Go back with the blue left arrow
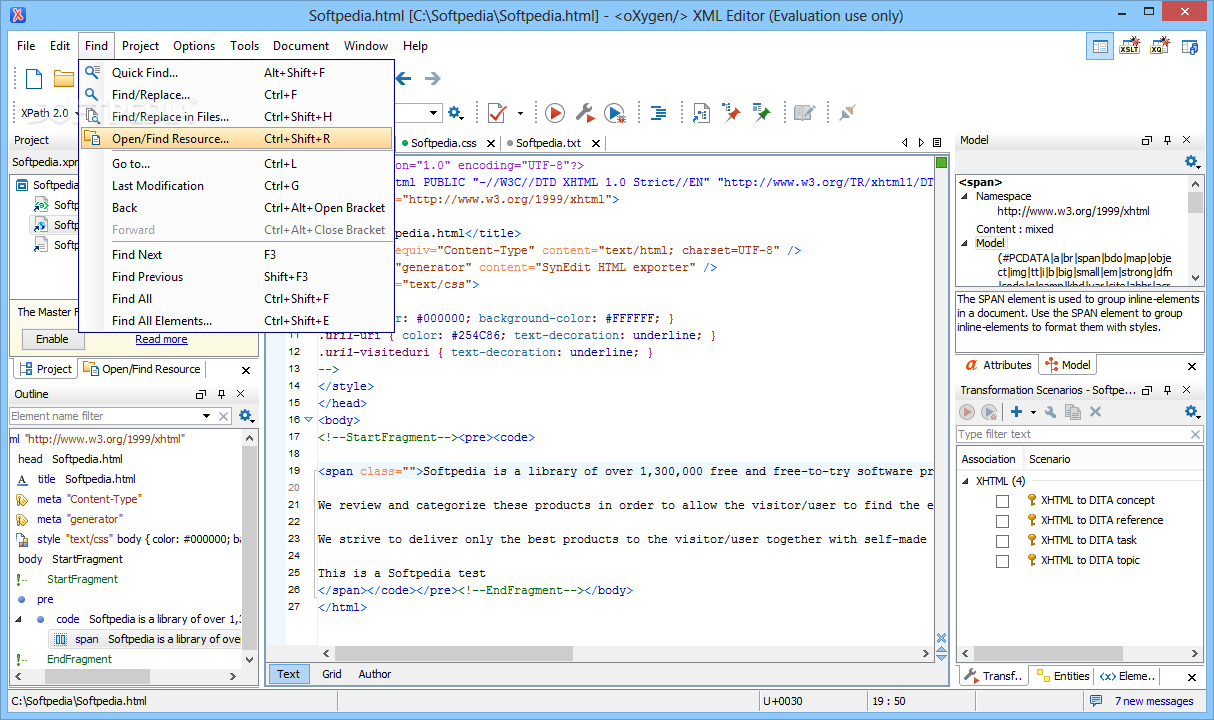This screenshot has height=720, width=1214. (403, 78)
